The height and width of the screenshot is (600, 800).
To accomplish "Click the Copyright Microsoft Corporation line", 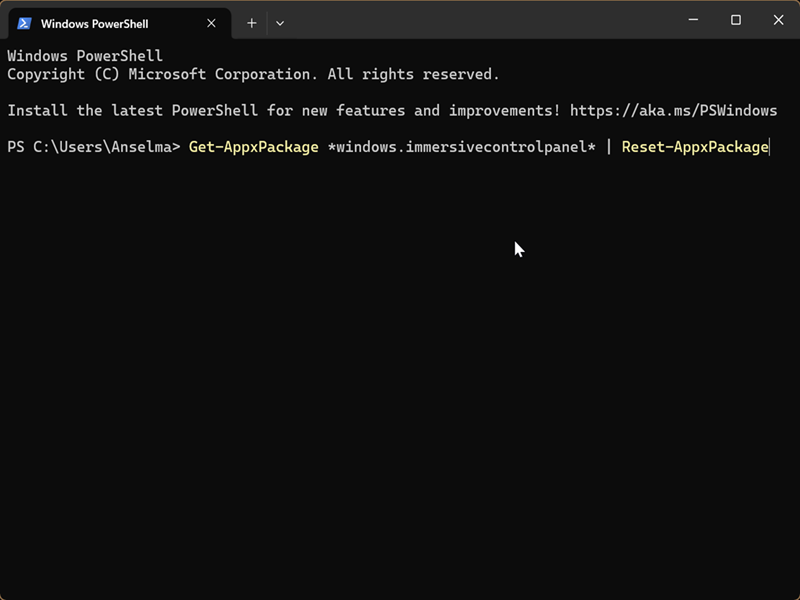I will pos(253,74).
